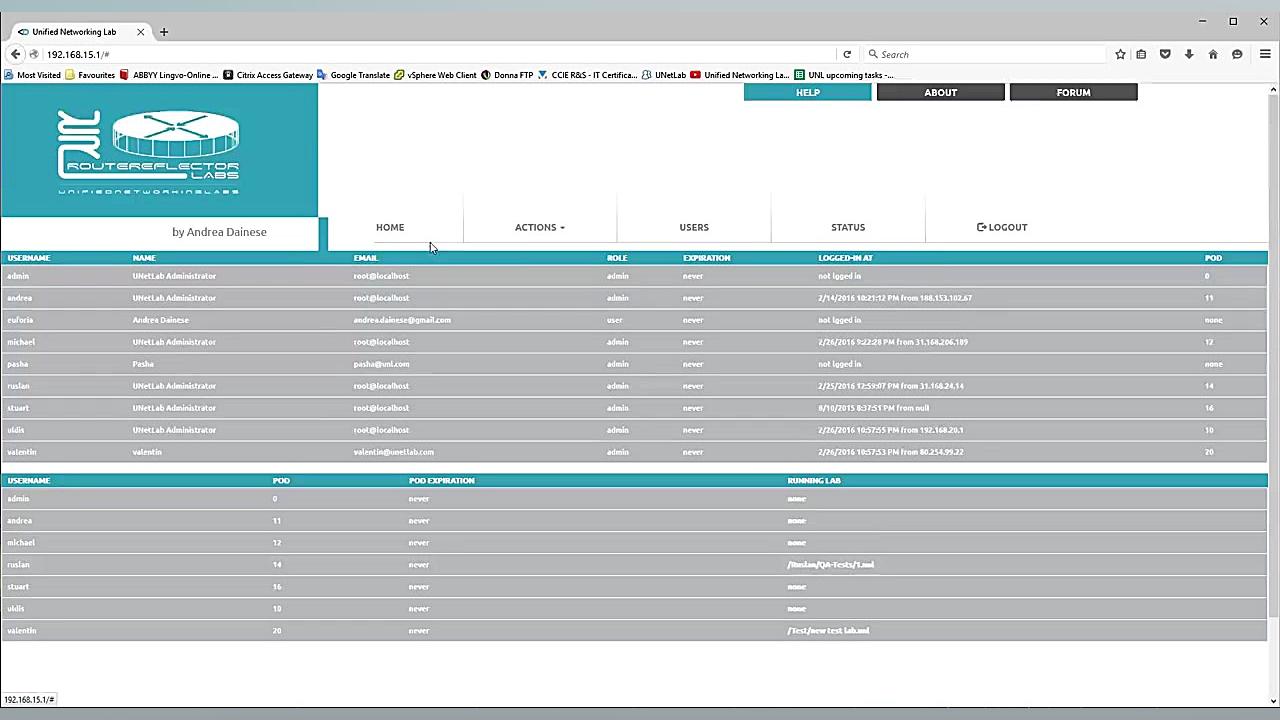Open the CCIE R&S bookmark
The width and height of the screenshot is (1280, 720).
click(x=588, y=75)
